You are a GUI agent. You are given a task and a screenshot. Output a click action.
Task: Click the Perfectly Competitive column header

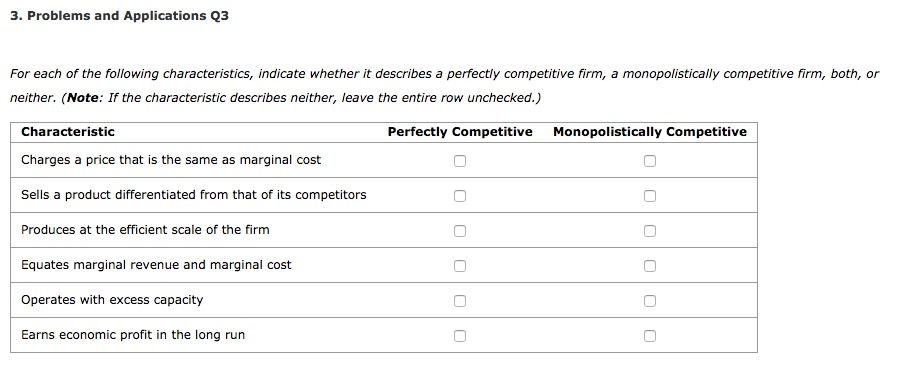click(460, 132)
